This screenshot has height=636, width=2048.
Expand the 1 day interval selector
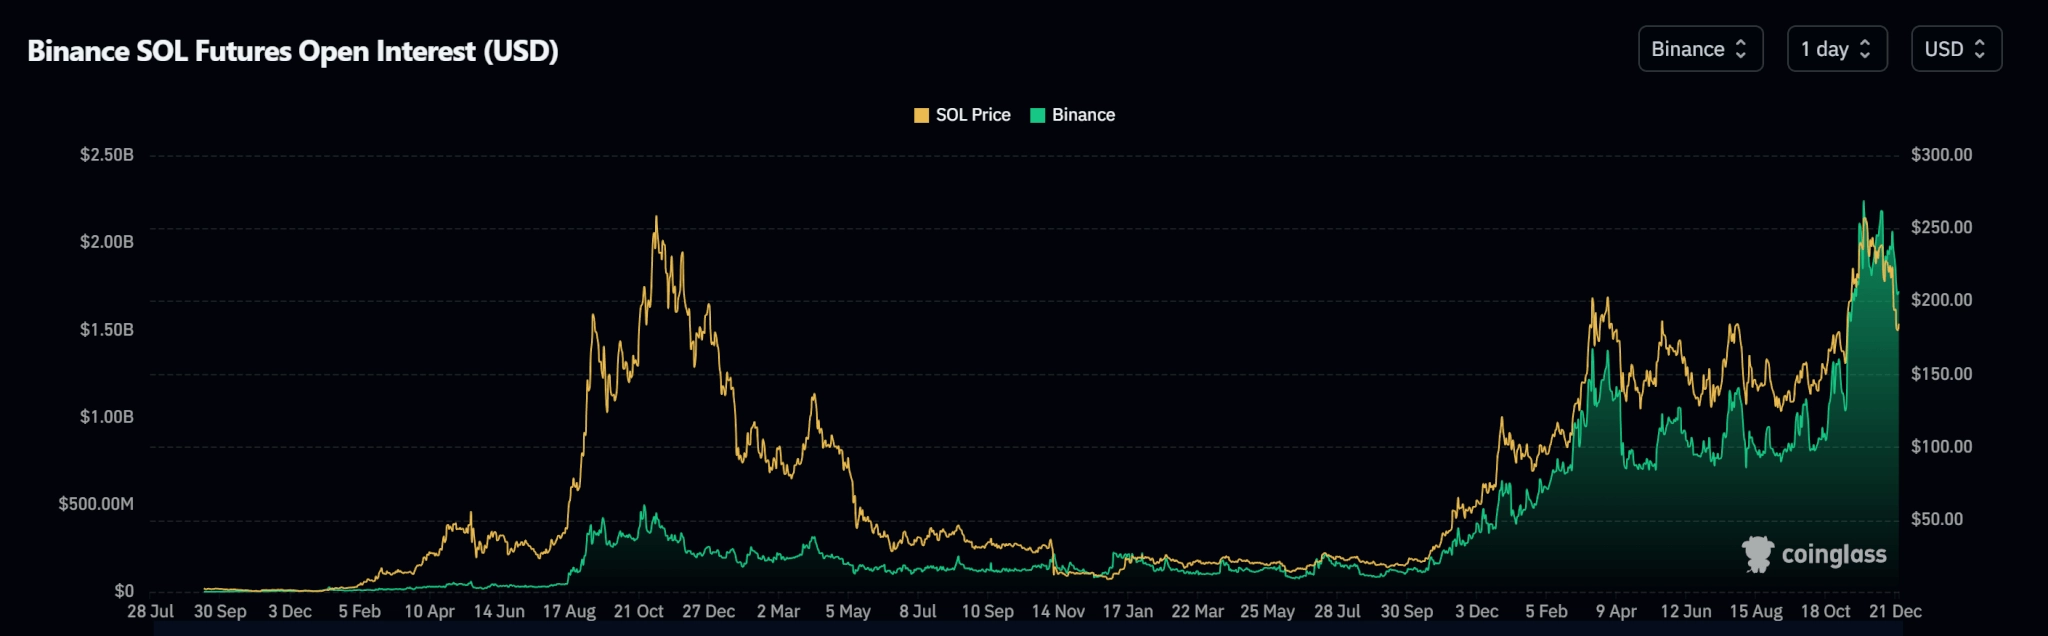pyautogui.click(x=1837, y=49)
